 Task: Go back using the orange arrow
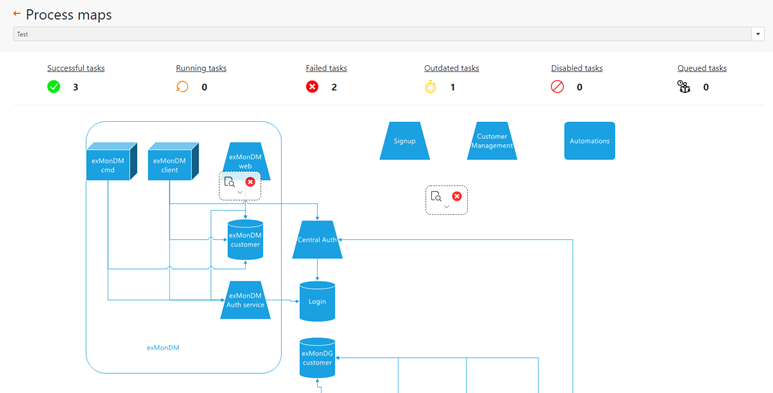click(17, 14)
